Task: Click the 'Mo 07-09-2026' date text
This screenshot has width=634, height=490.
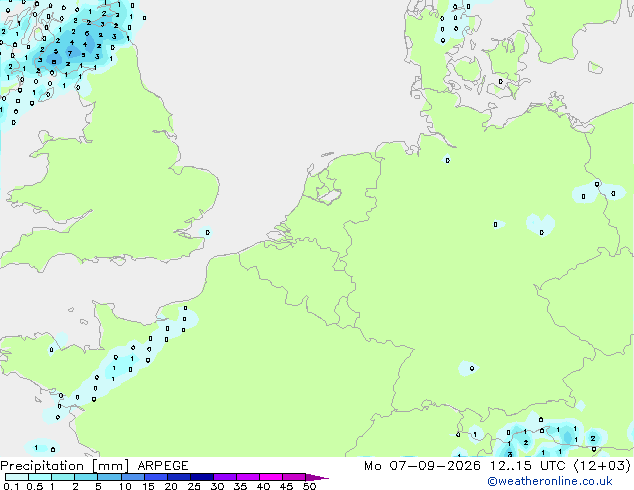Action: pos(422,466)
